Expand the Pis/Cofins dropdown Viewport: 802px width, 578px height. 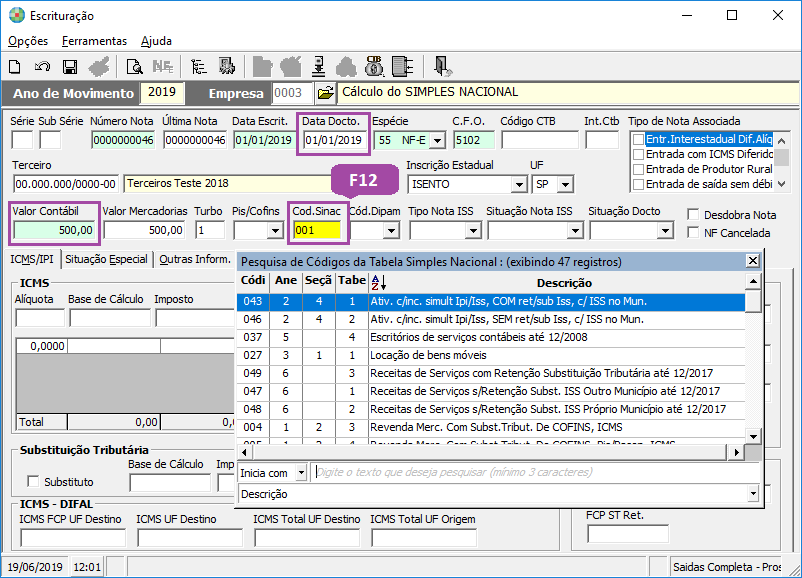[x=275, y=231]
